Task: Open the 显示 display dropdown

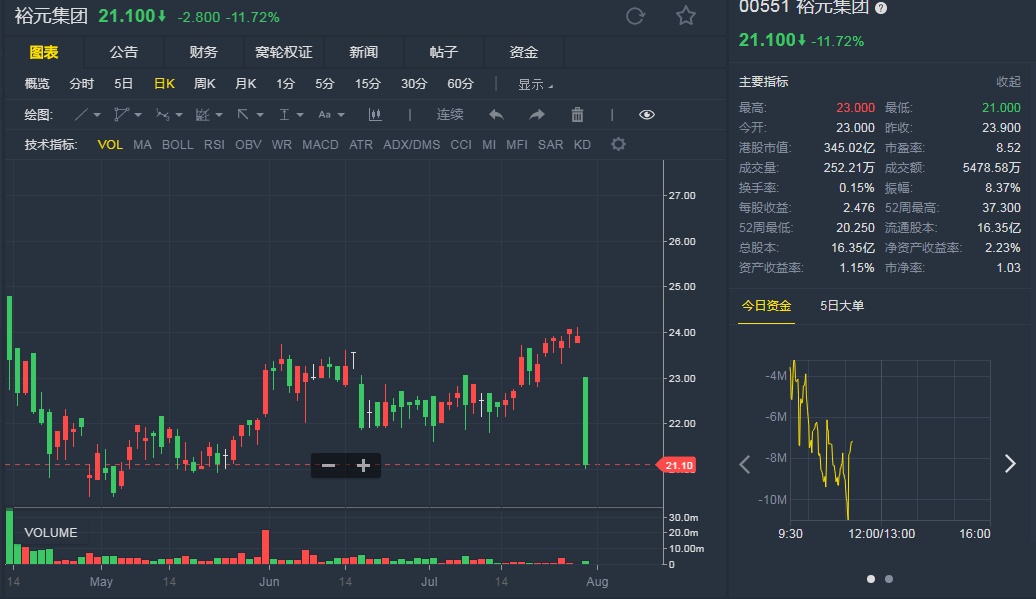Action: (535, 84)
